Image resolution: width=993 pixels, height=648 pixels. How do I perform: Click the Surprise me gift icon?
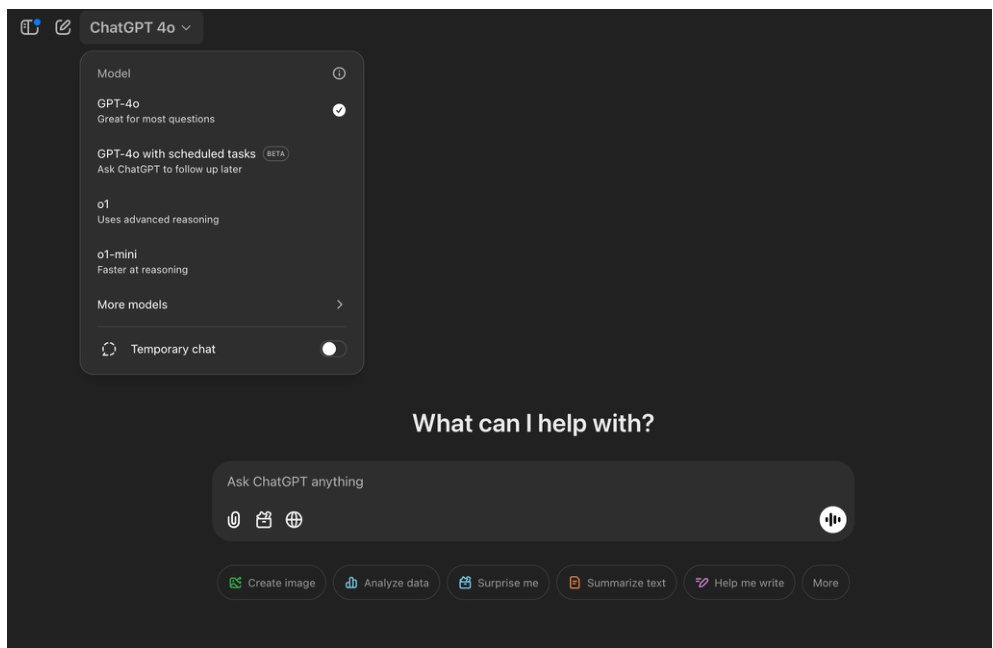pos(465,583)
